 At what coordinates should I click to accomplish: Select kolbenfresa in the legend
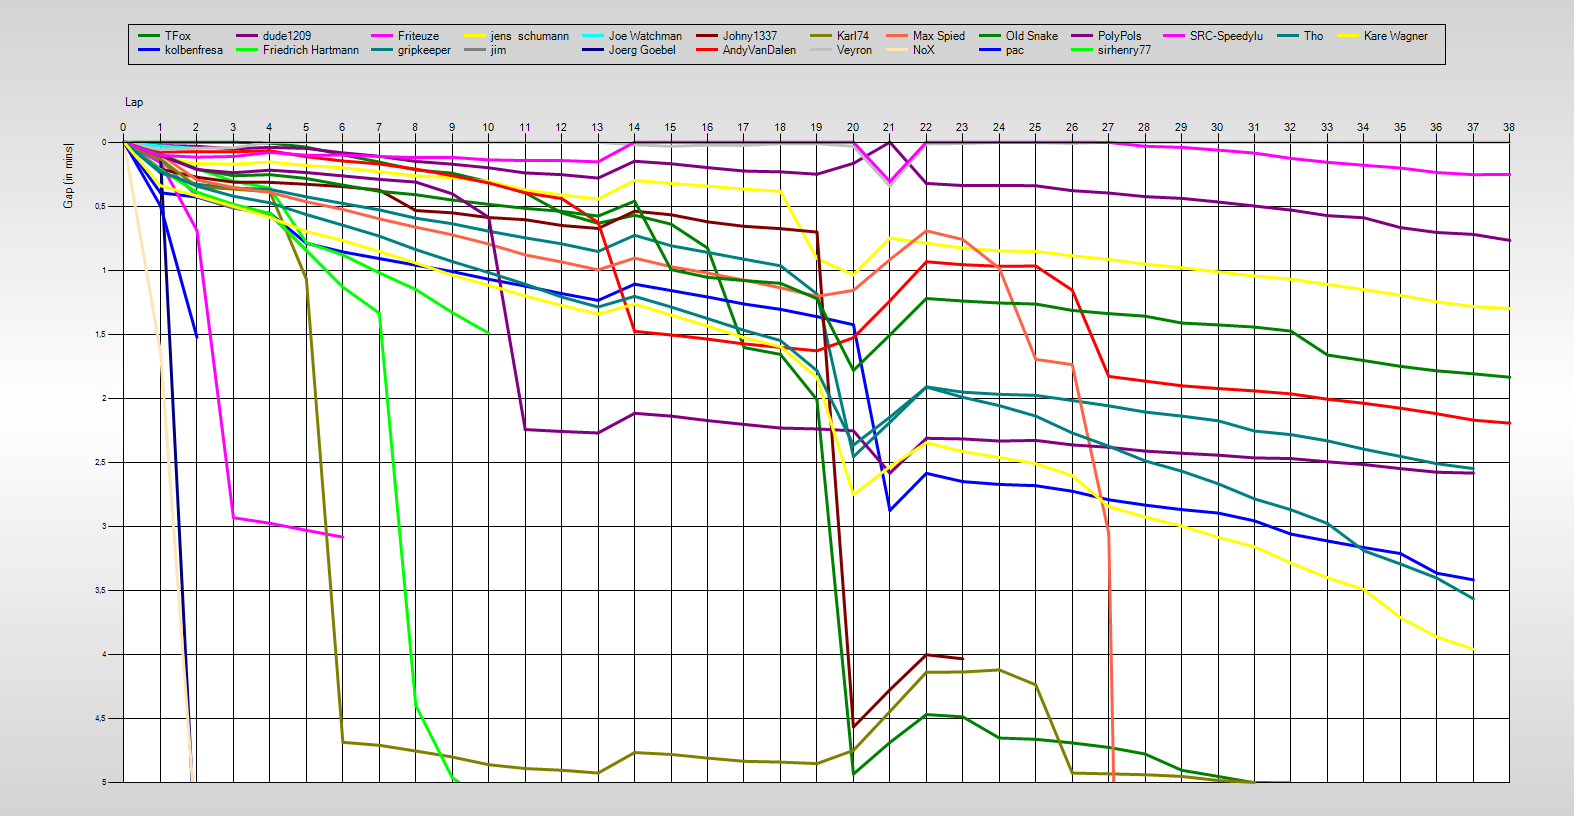(x=193, y=50)
